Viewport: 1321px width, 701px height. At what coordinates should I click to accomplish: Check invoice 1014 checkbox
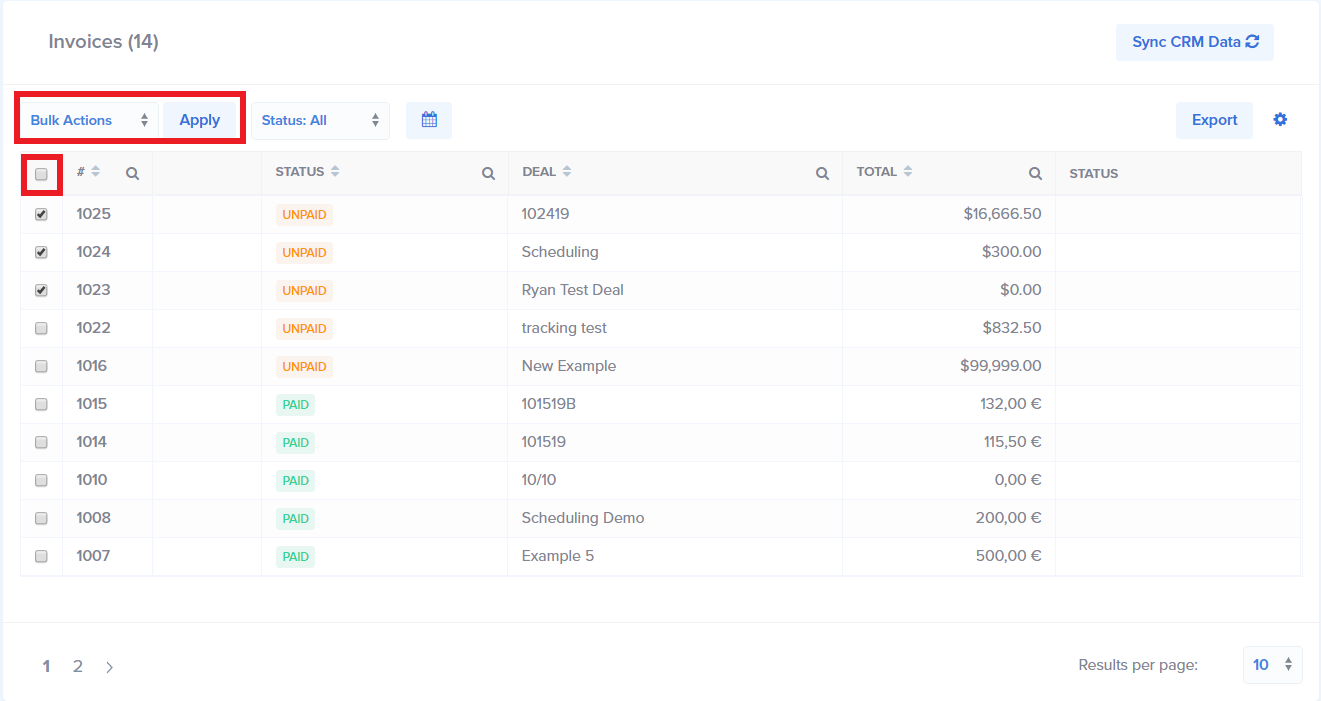(41, 442)
